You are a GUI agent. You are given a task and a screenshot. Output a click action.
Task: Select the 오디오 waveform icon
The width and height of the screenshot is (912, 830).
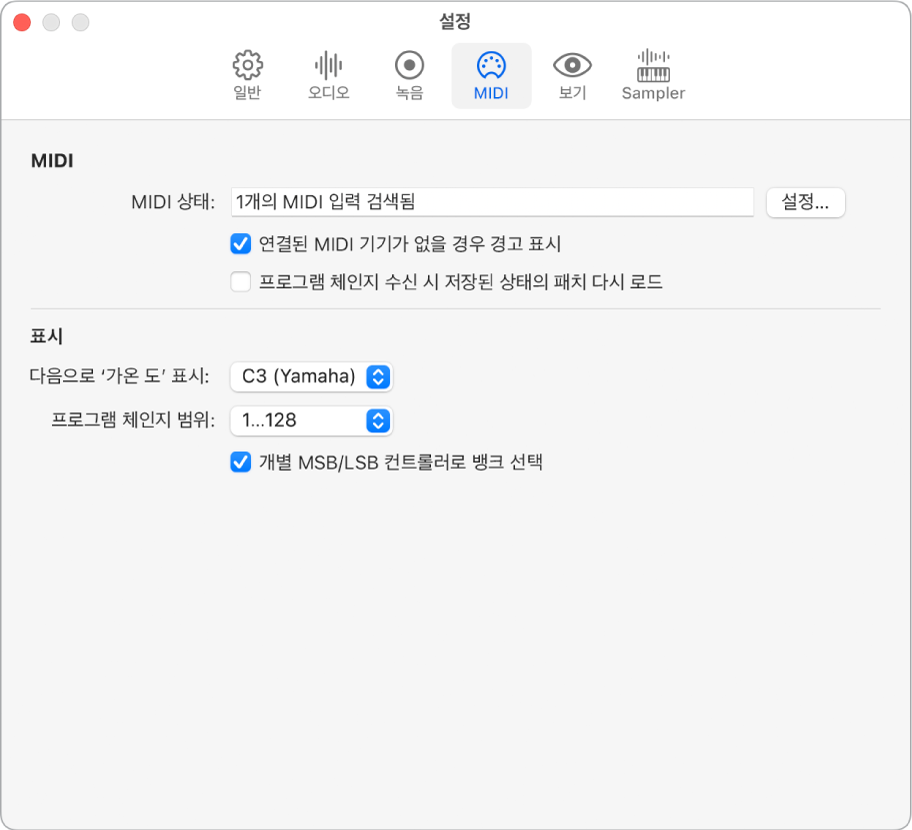pyautogui.click(x=328, y=66)
